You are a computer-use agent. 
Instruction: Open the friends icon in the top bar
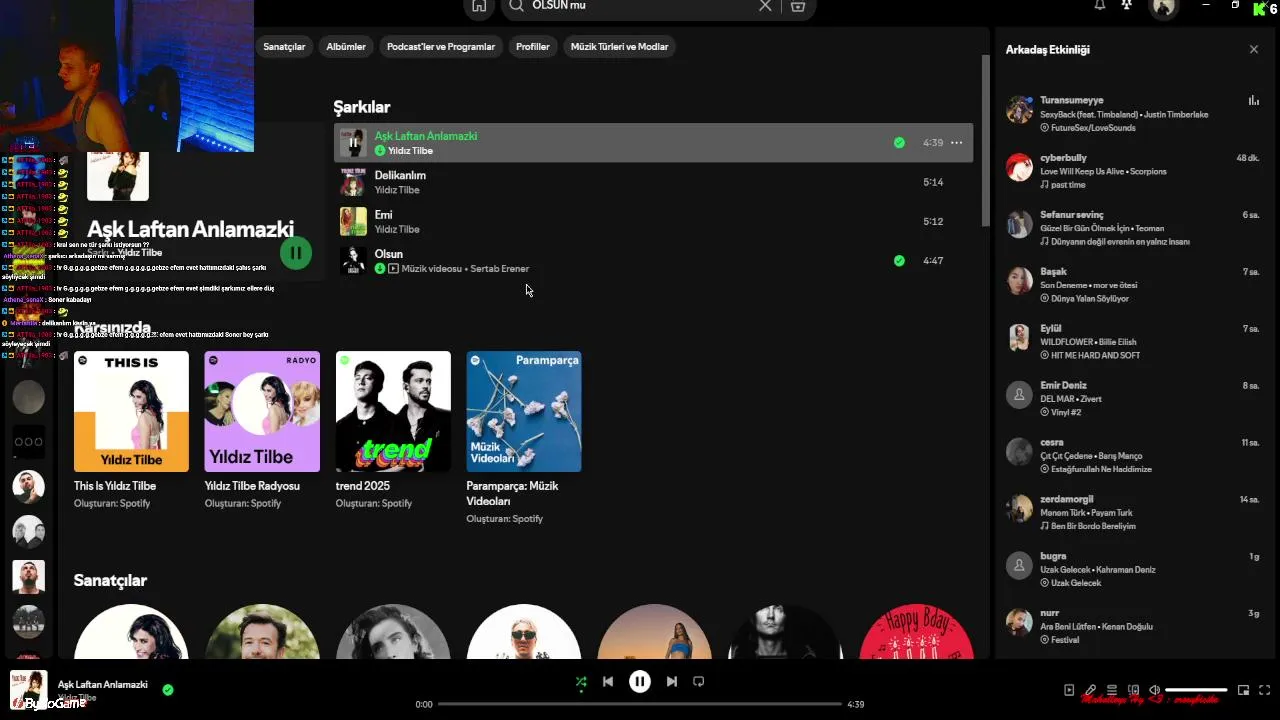[x=1127, y=5]
